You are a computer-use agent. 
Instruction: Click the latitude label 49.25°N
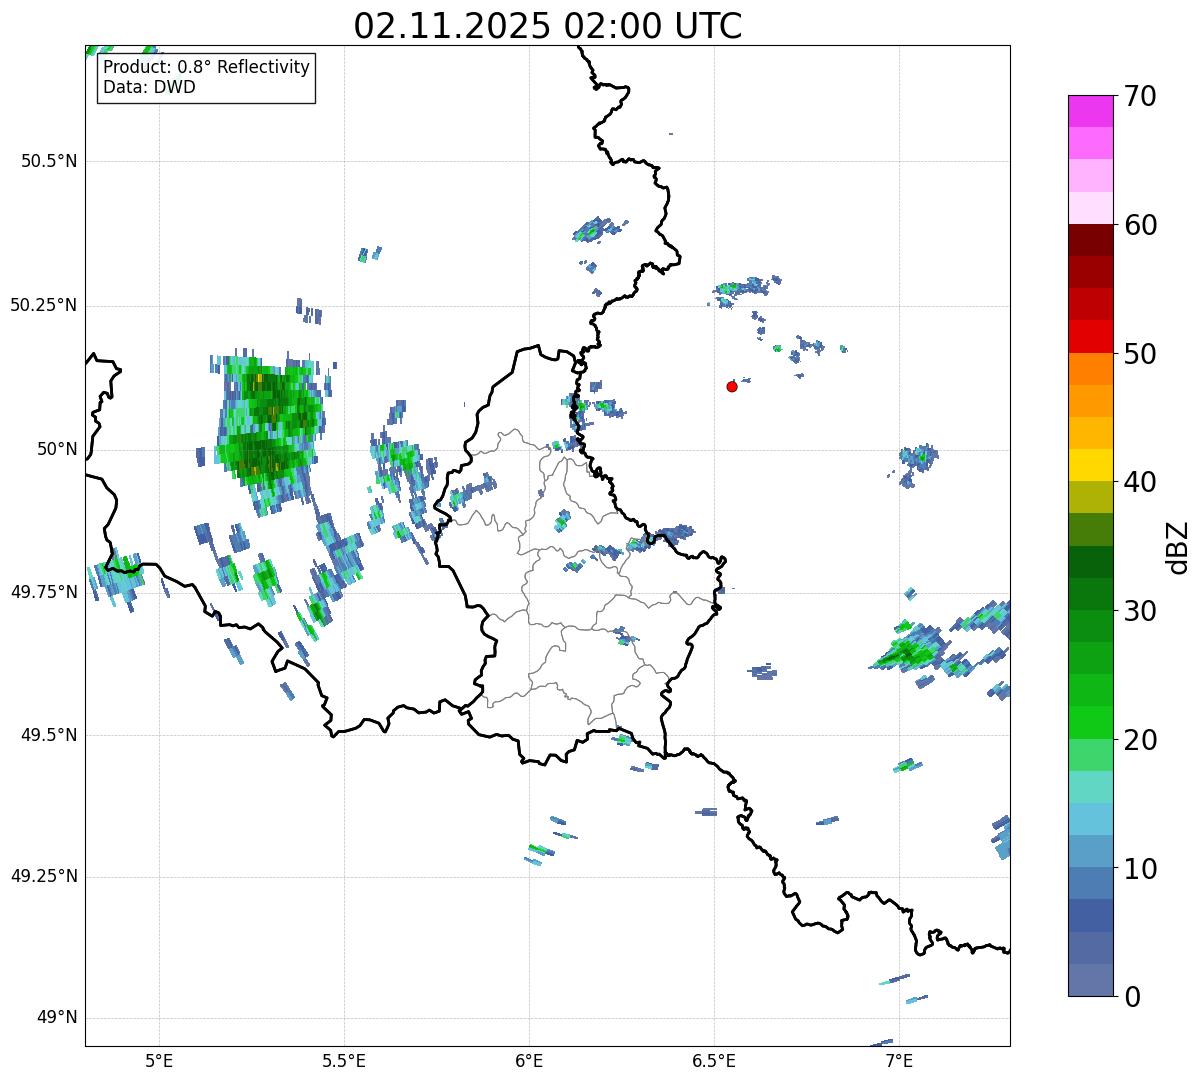point(44,876)
